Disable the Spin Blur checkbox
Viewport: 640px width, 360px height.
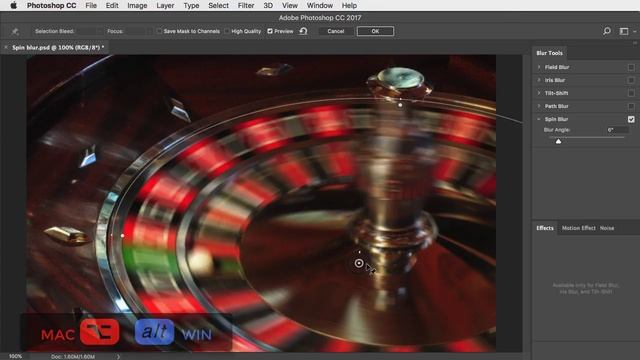click(x=631, y=119)
